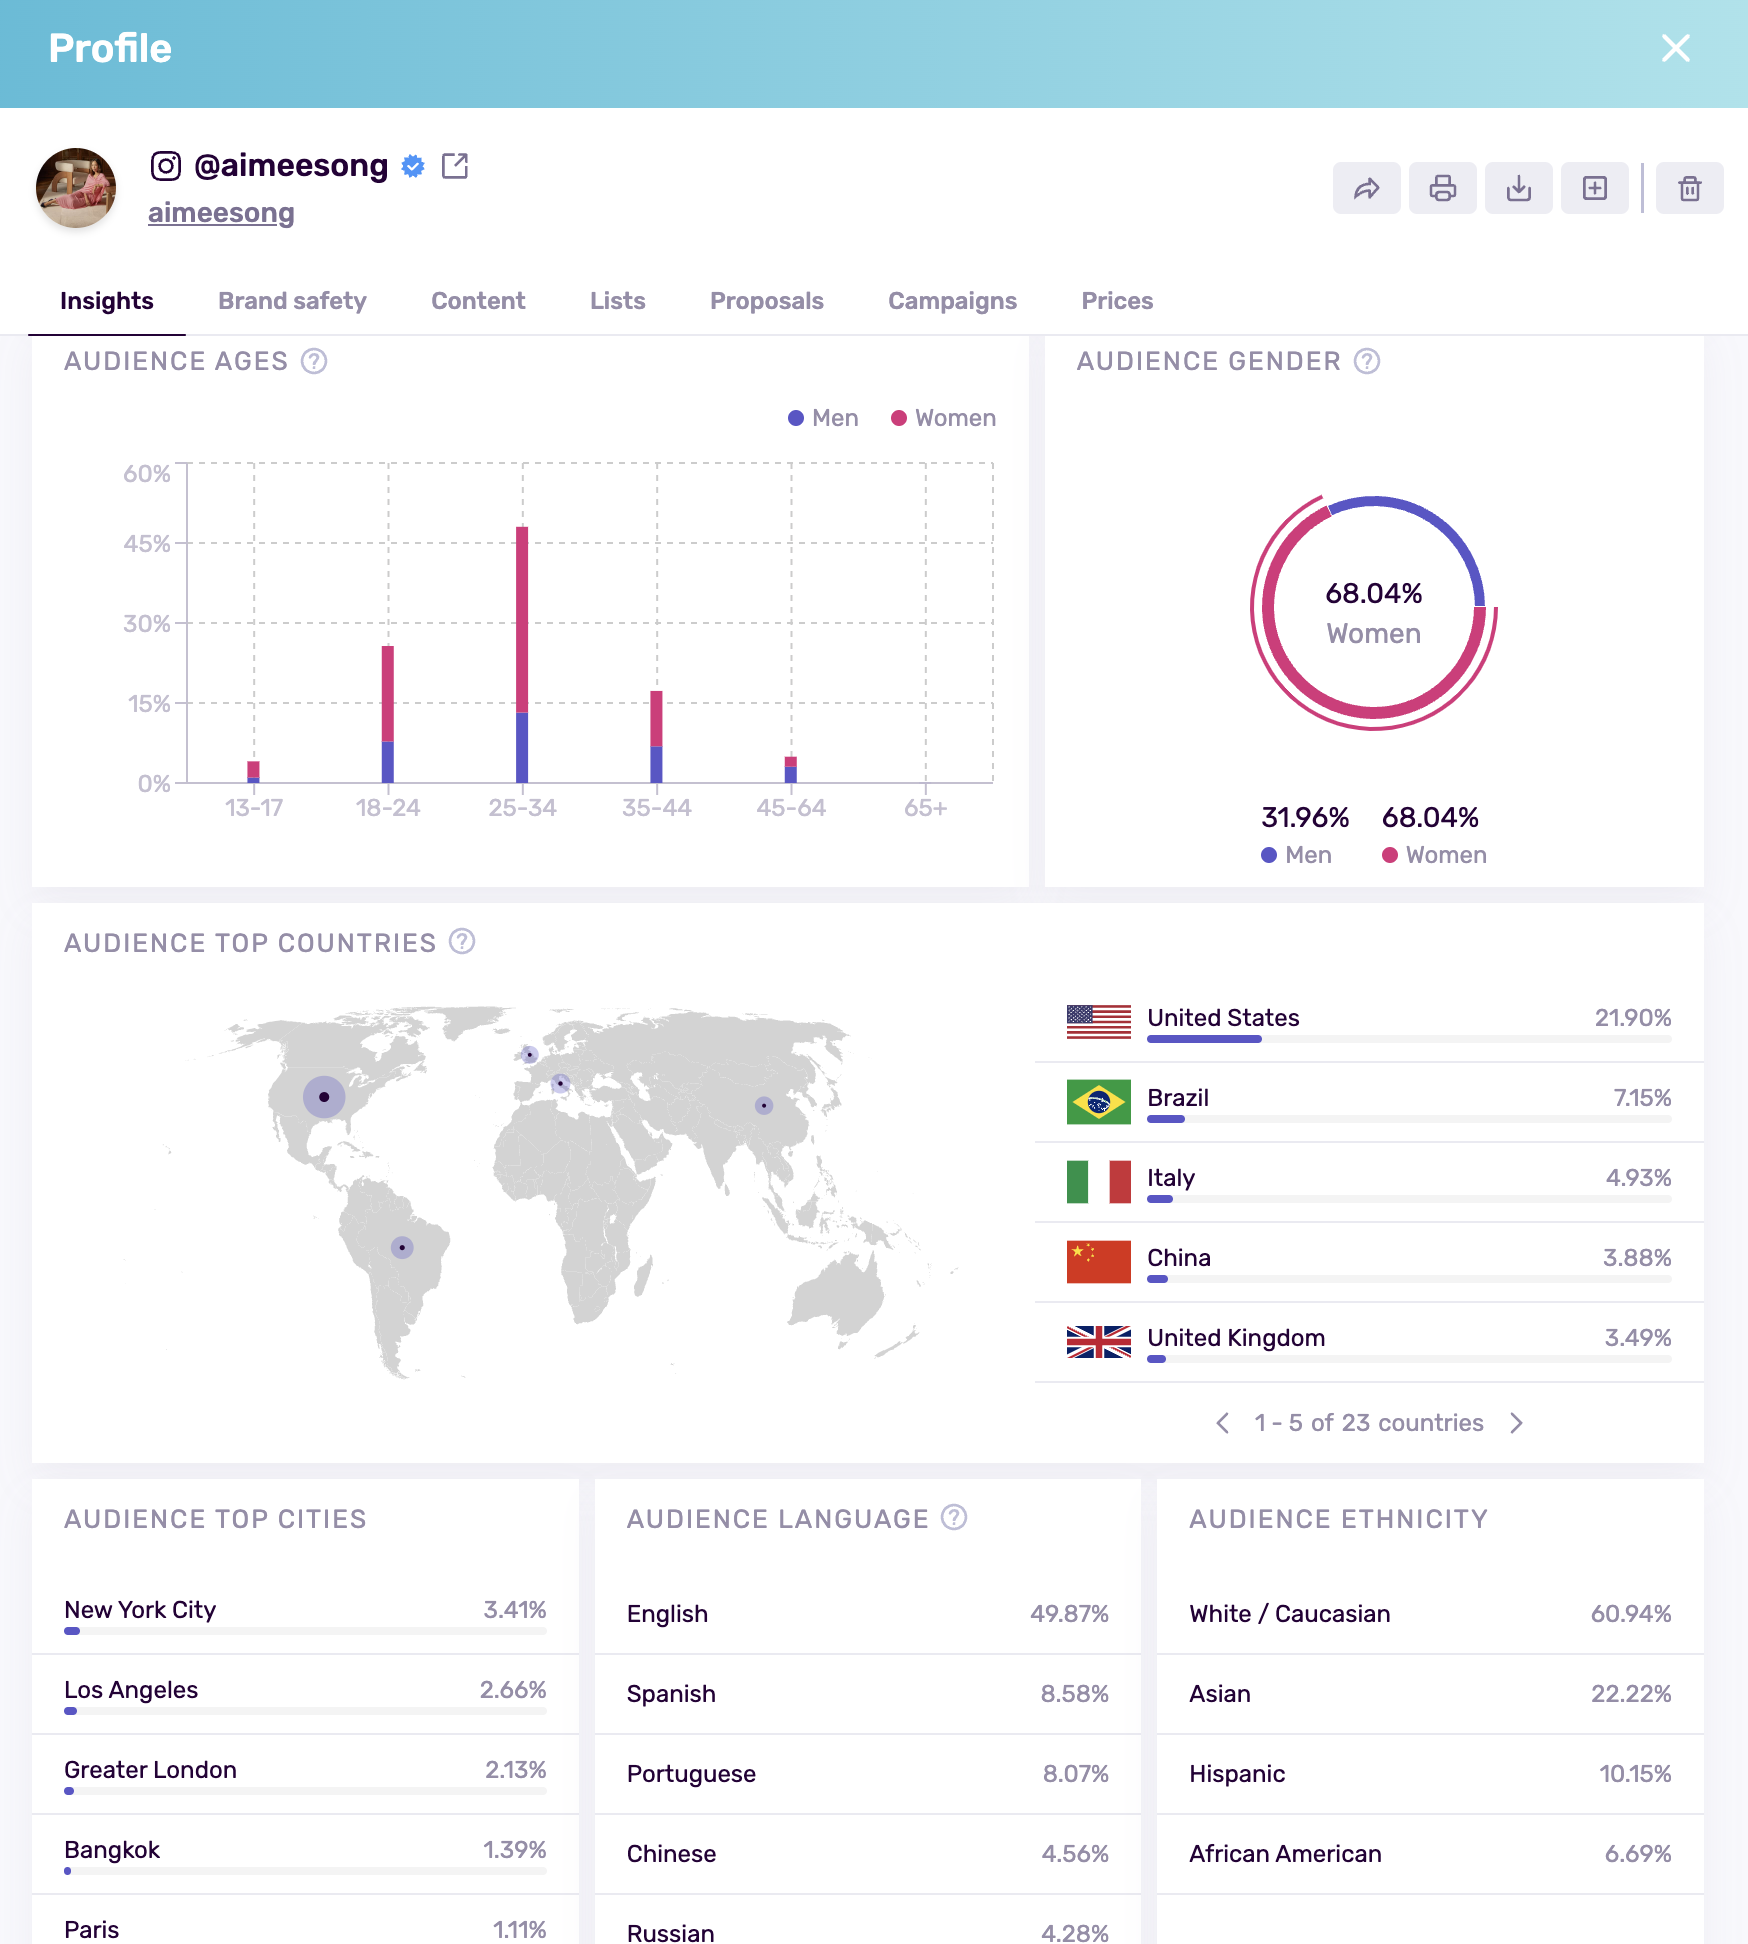Download the profile data
This screenshot has width=1748, height=1944.
1518,187
